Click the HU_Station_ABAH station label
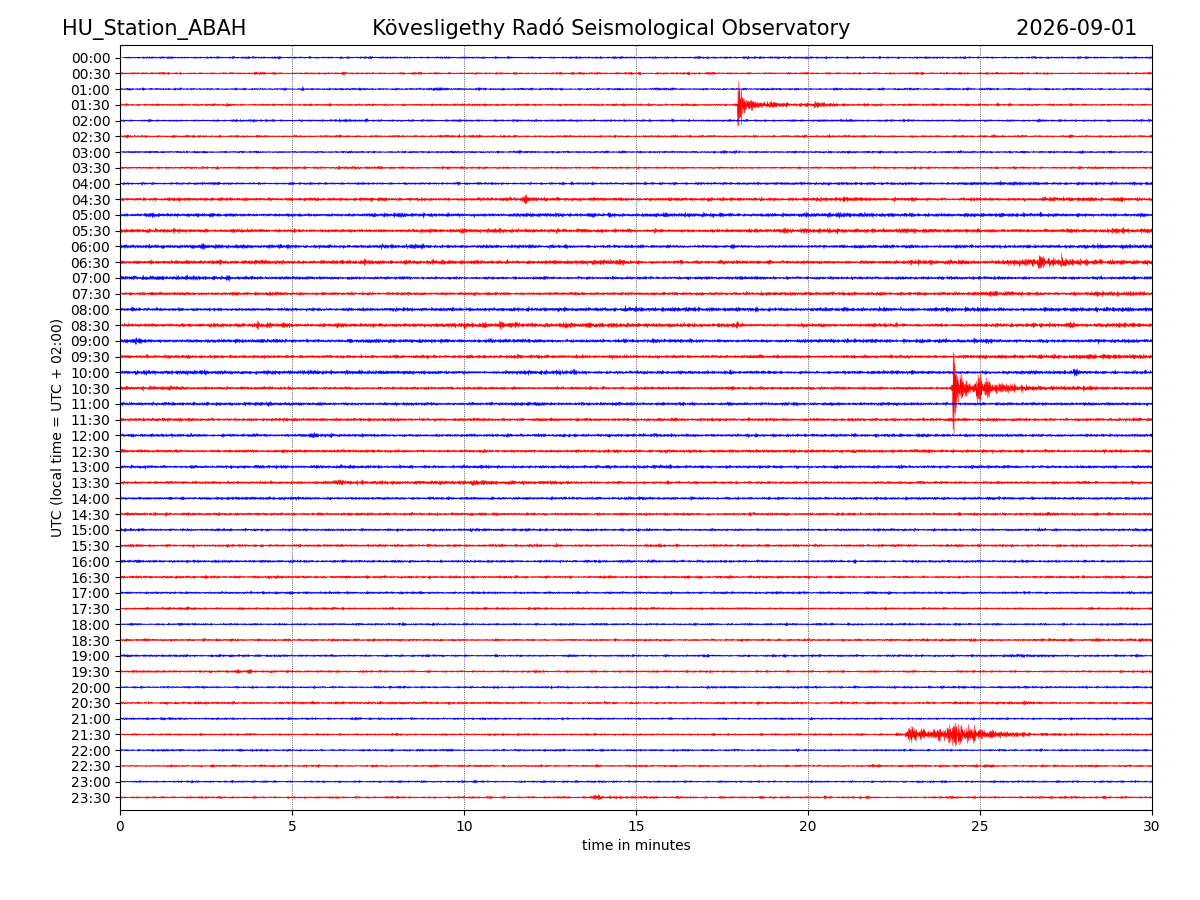Screen dimensions: 1200x900 click(154, 28)
